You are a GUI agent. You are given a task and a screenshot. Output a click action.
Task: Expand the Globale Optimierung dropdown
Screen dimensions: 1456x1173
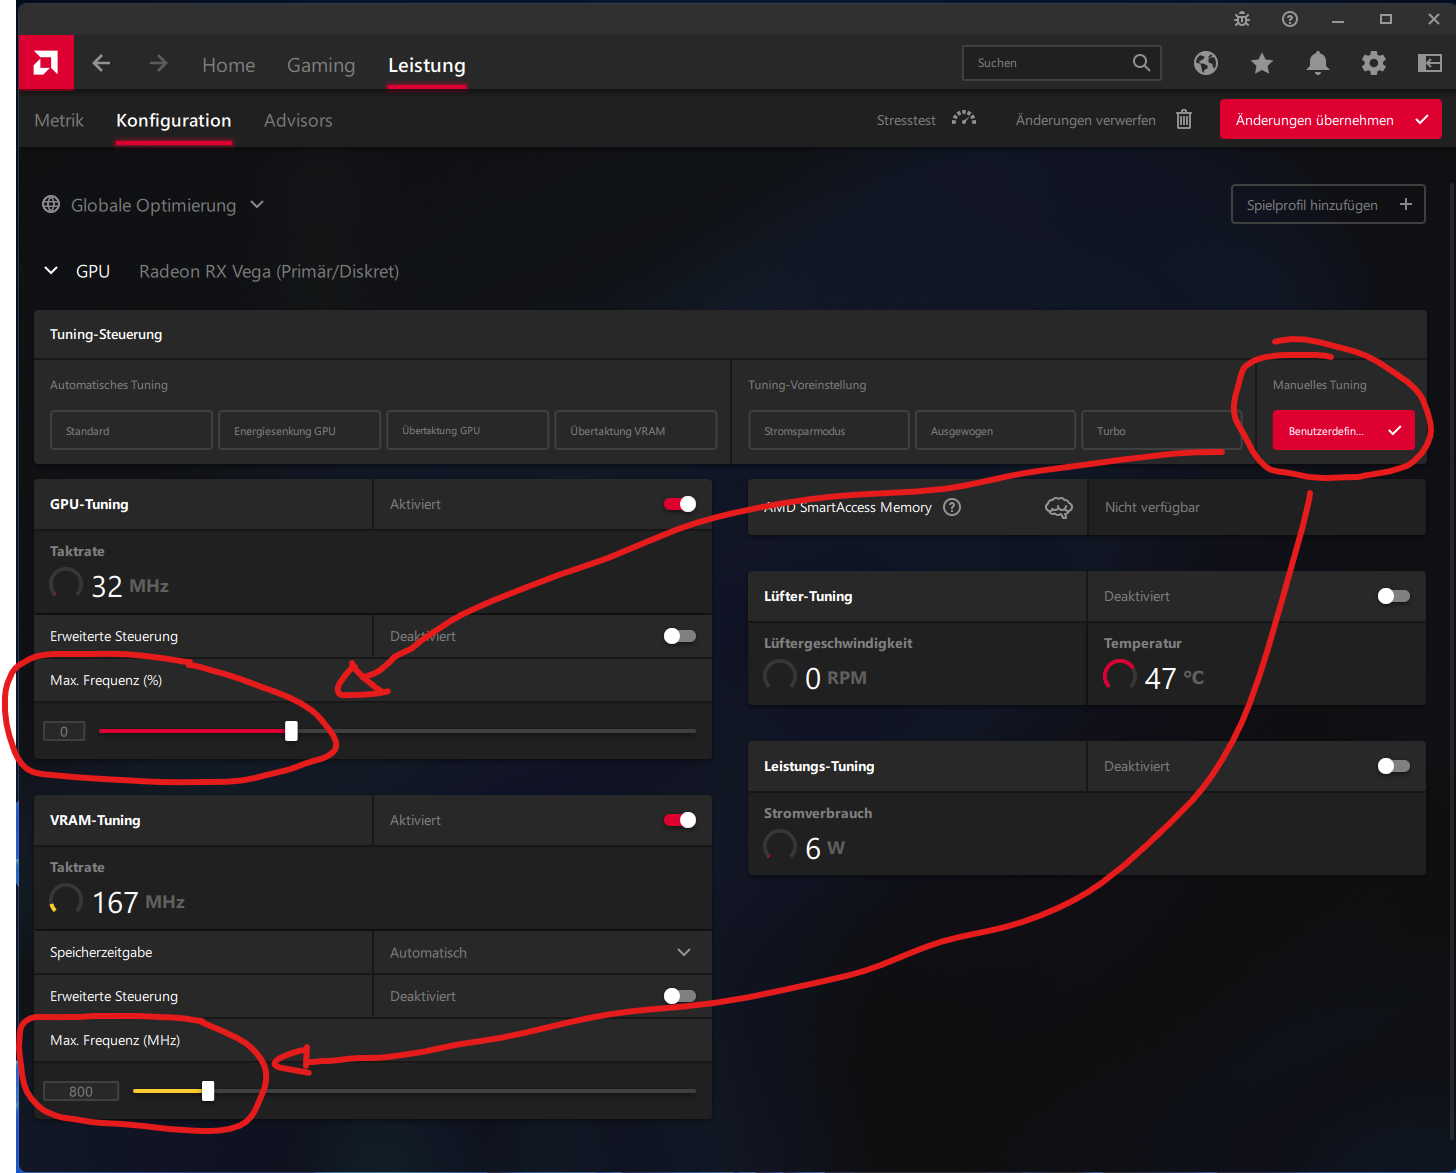pyautogui.click(x=257, y=205)
